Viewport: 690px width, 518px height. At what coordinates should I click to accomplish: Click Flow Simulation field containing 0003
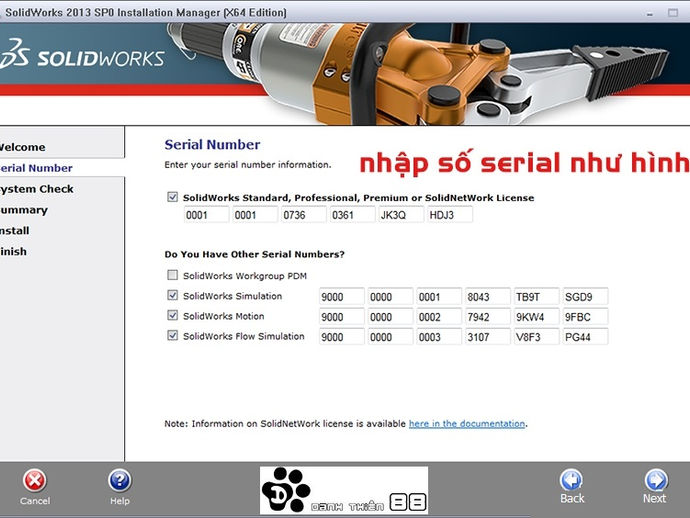pos(439,337)
